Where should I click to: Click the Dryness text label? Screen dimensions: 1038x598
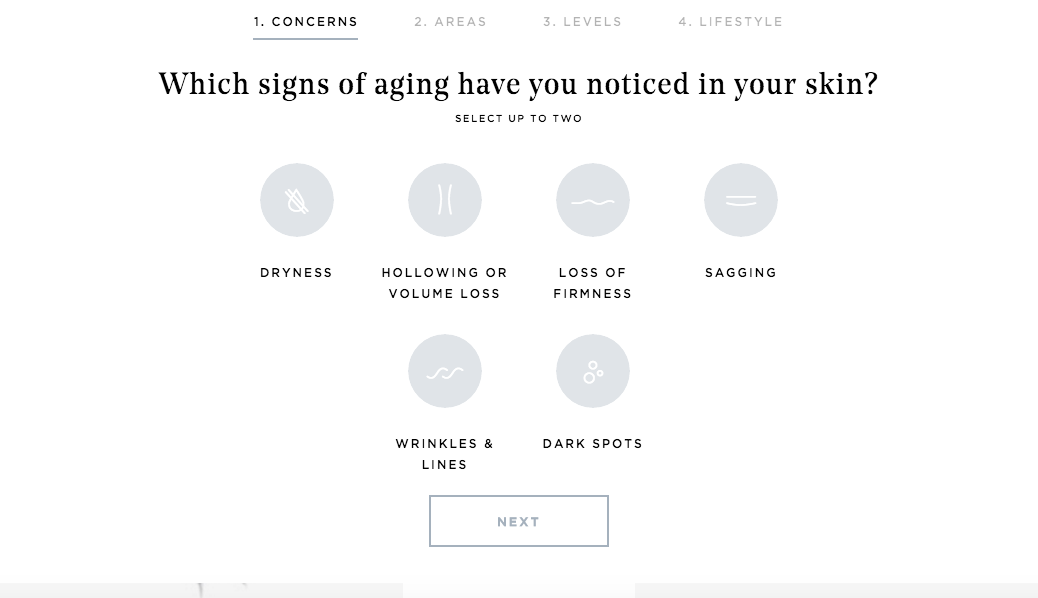[297, 273]
